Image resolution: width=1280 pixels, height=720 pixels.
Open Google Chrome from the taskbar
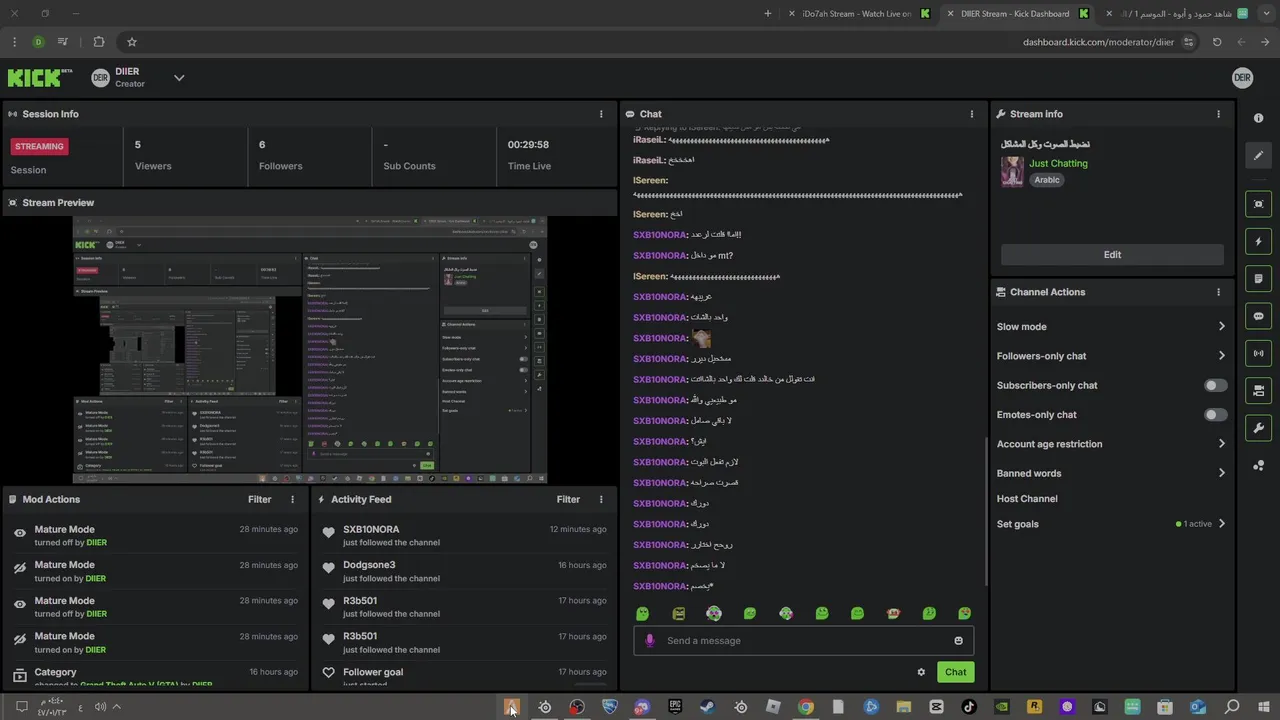point(805,707)
